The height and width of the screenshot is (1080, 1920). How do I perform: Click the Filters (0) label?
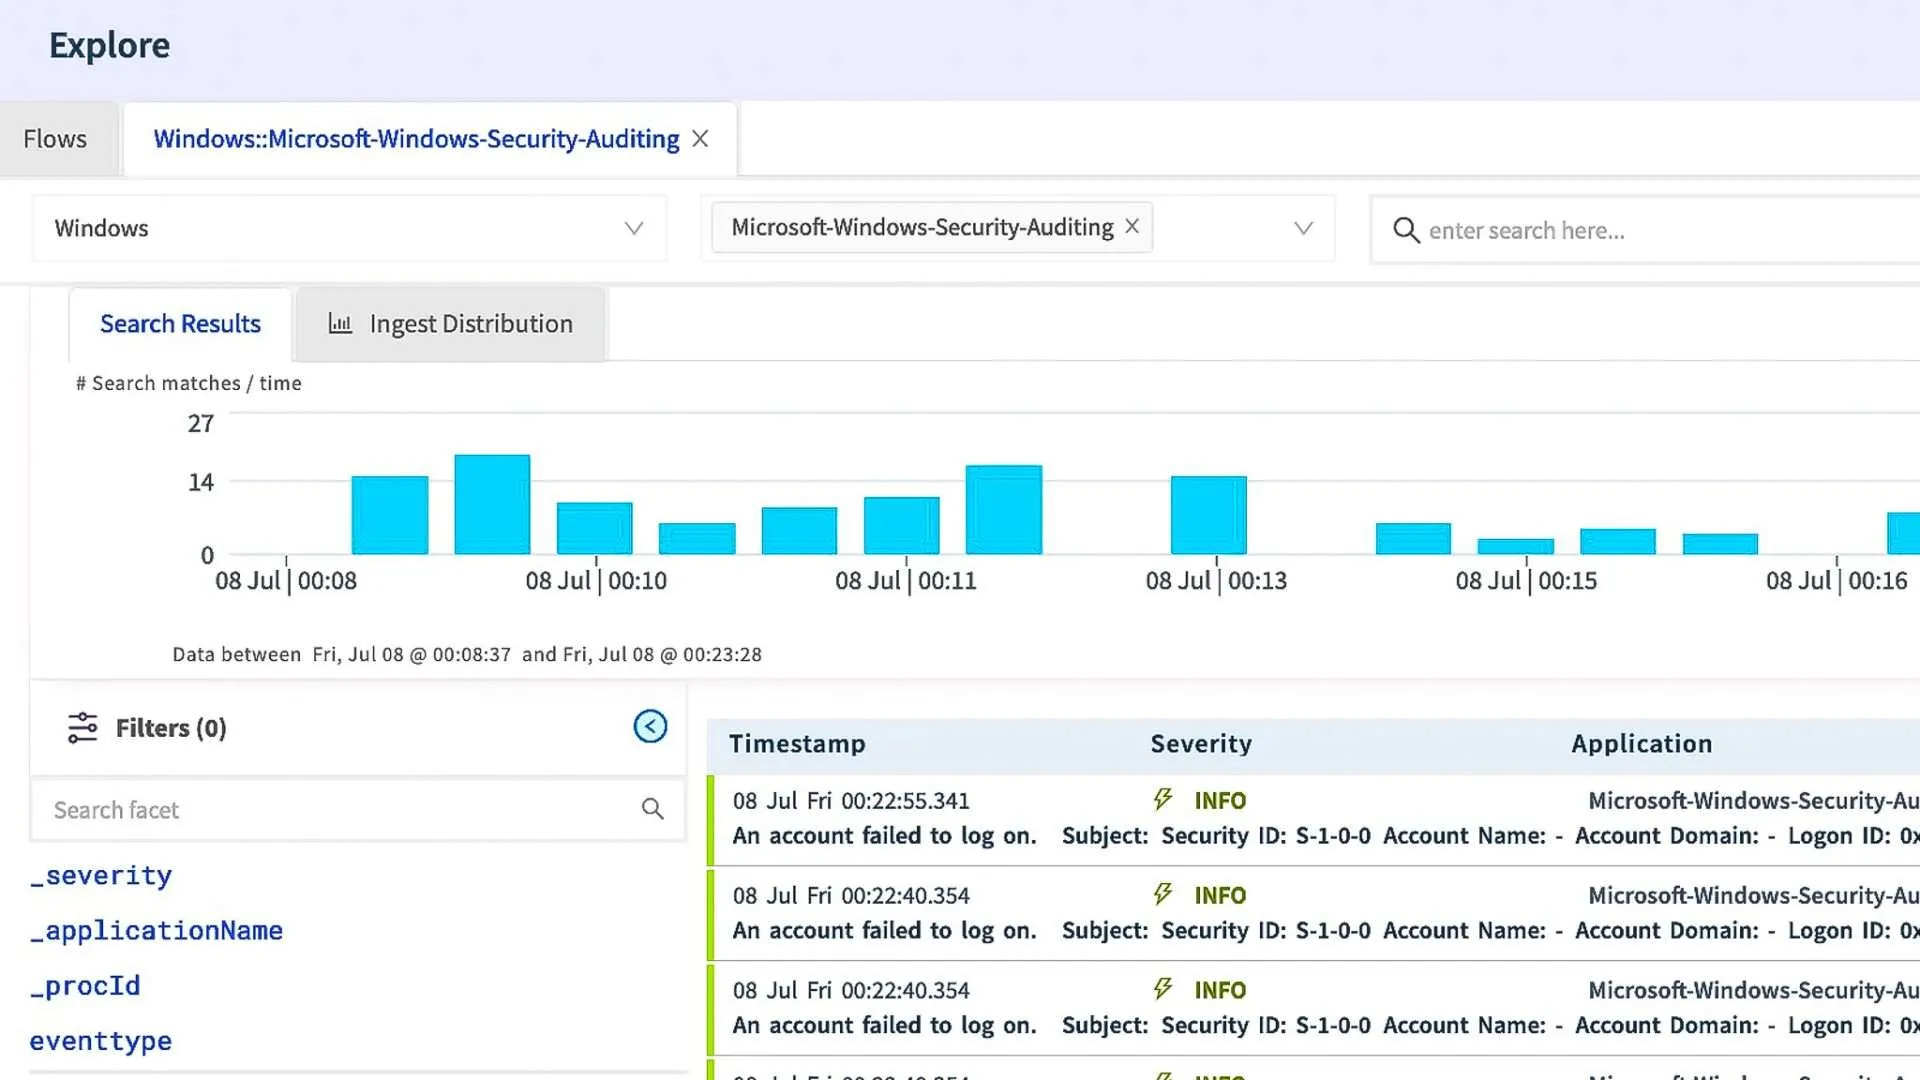pos(171,728)
